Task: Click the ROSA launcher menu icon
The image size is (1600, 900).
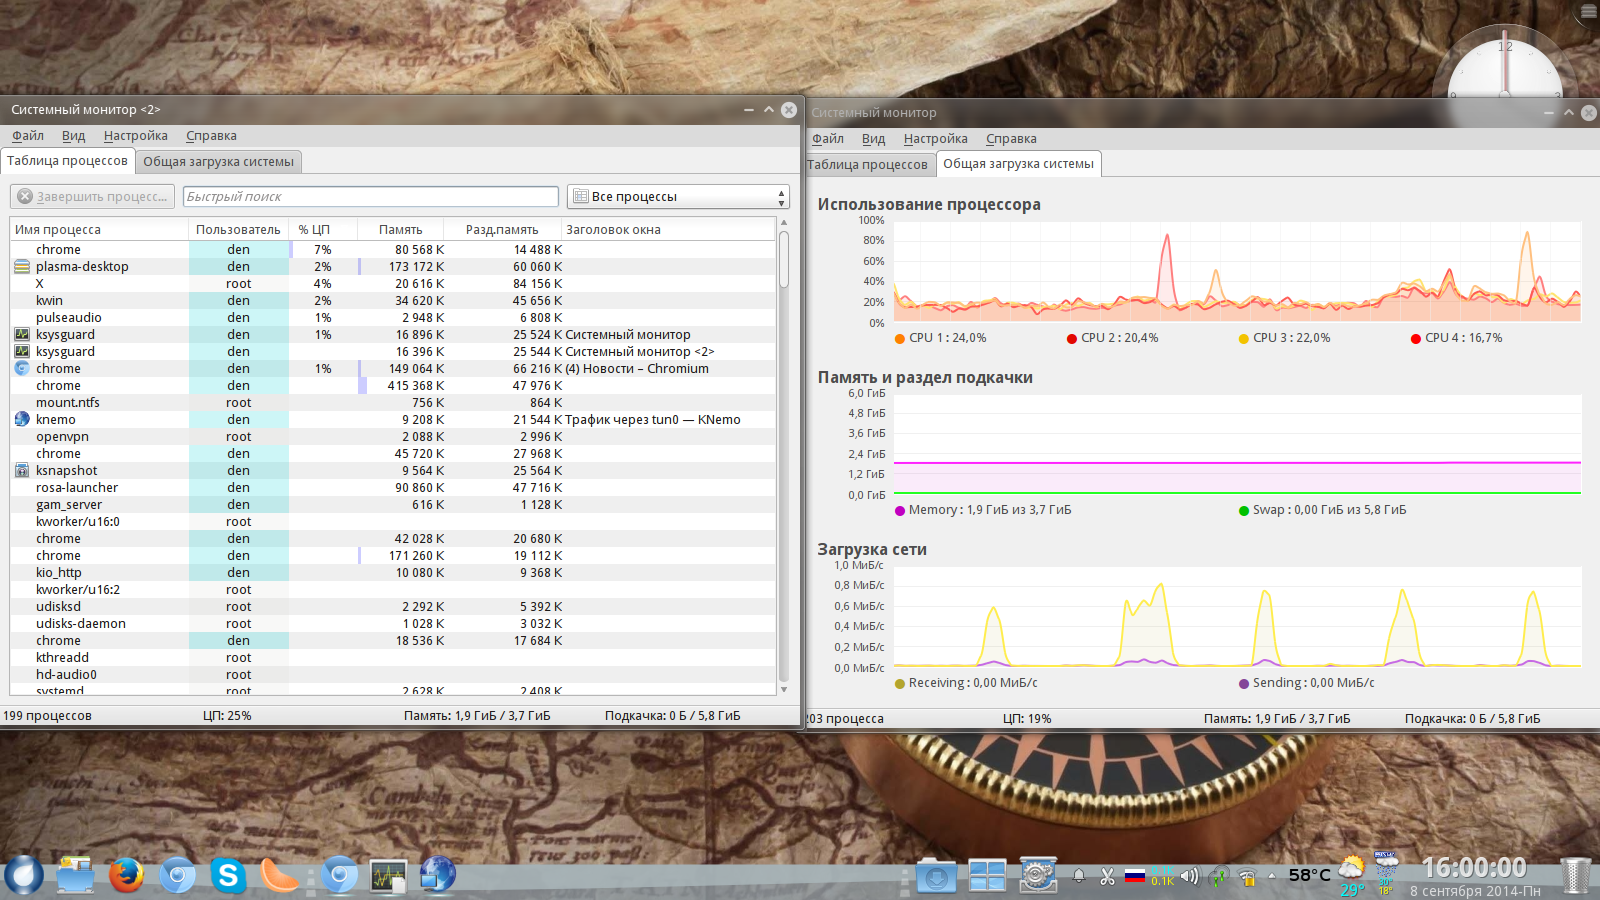Action: click(24, 876)
